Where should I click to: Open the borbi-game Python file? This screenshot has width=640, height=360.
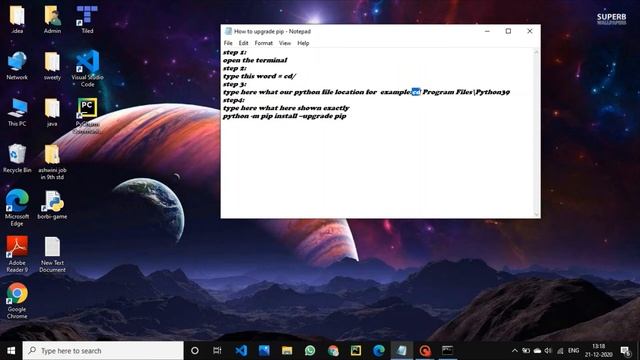click(x=52, y=205)
